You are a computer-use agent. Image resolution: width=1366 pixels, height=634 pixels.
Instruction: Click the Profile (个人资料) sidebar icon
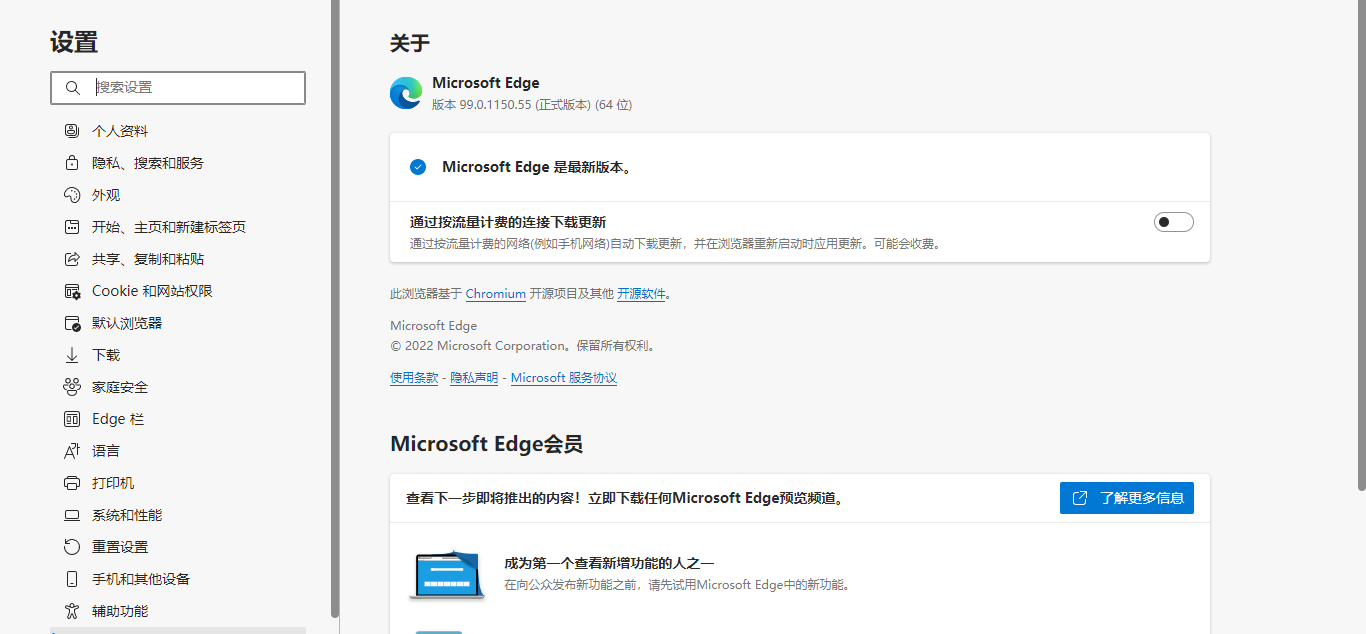coord(72,131)
